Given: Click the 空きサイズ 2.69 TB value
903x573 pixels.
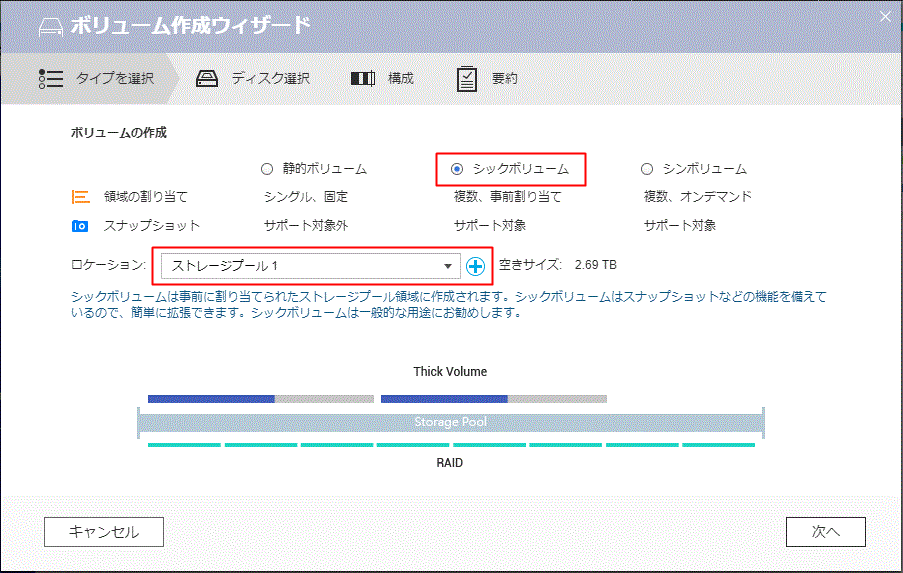Looking at the screenshot, I should [x=595, y=265].
